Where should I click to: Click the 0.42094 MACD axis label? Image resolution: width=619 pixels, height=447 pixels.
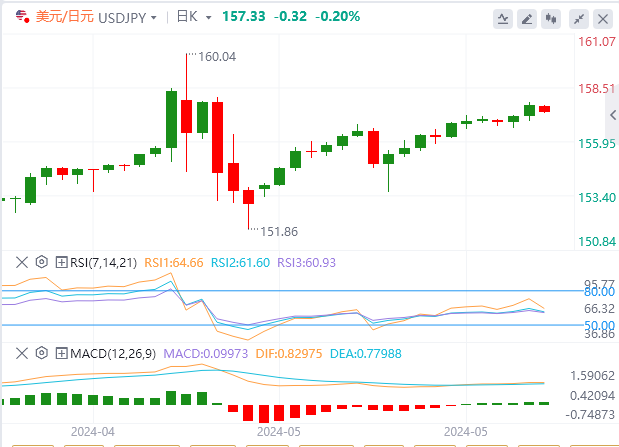[x=593, y=396]
